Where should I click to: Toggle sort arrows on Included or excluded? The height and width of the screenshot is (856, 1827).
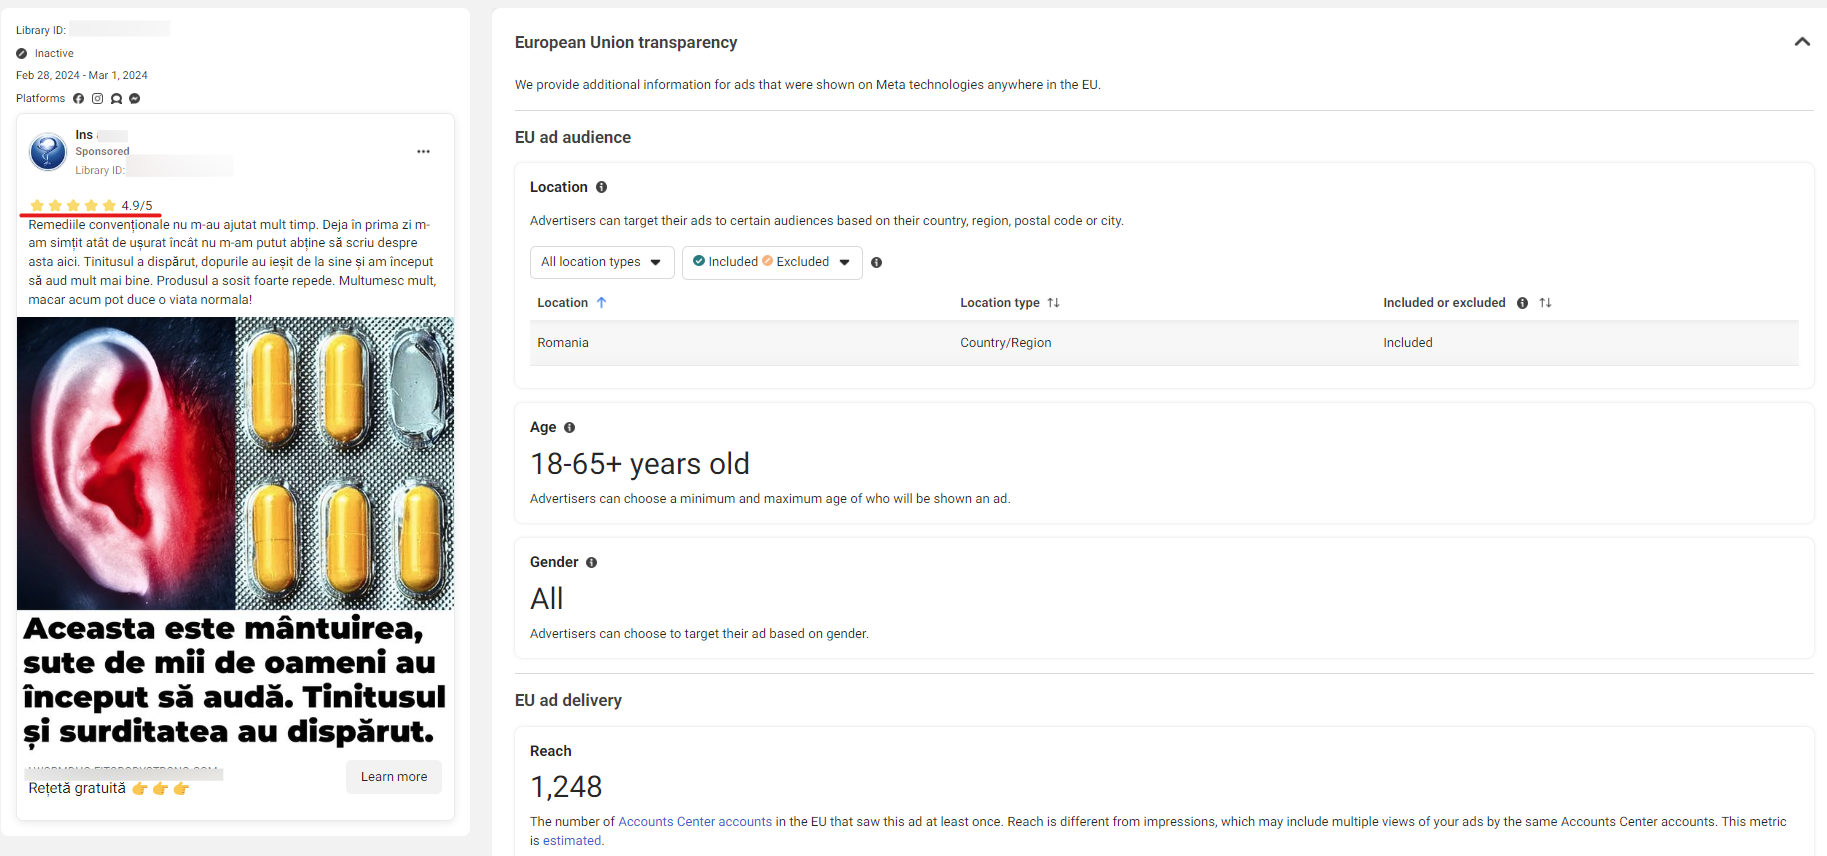tap(1545, 303)
